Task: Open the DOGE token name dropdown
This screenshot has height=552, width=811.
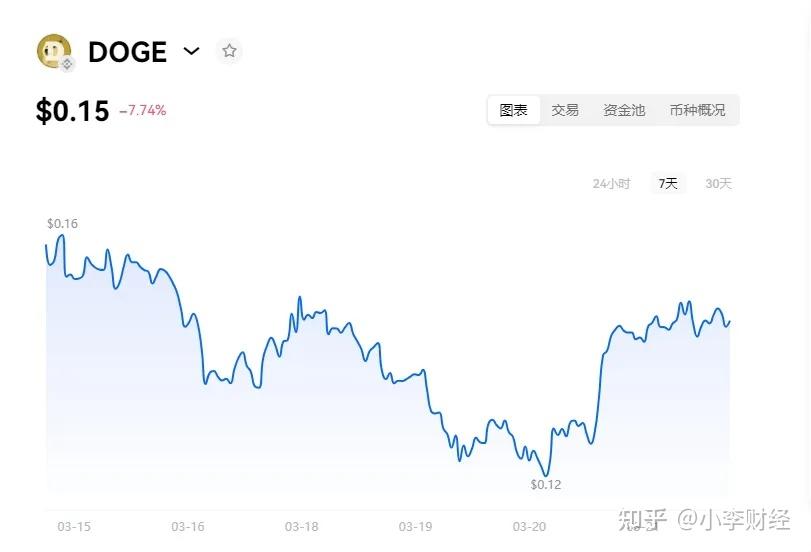Action: pyautogui.click(x=128, y=52)
